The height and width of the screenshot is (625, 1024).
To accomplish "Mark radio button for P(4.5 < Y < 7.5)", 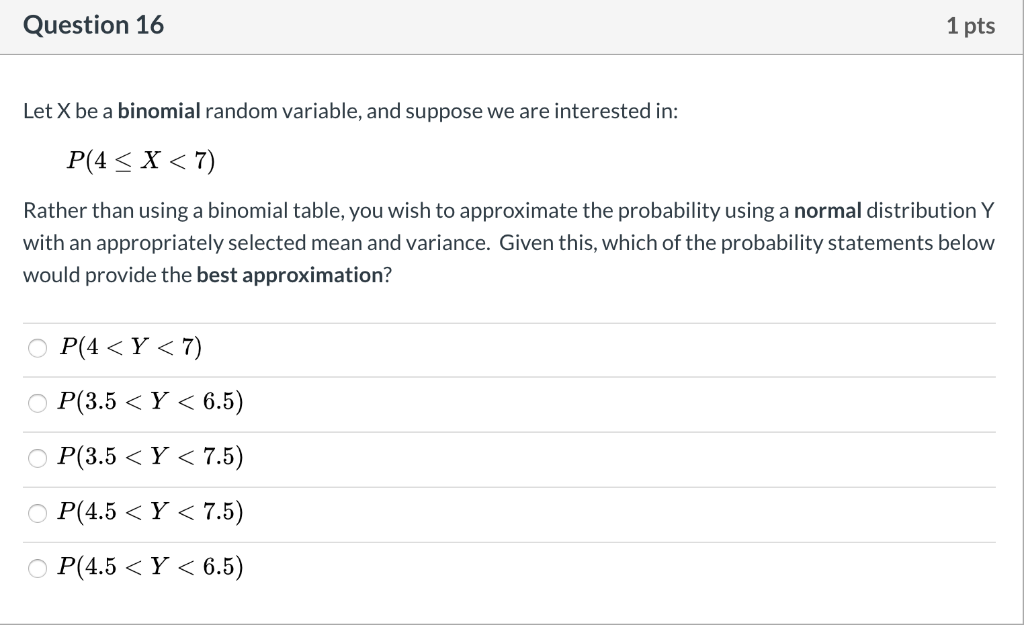I will click(x=37, y=513).
